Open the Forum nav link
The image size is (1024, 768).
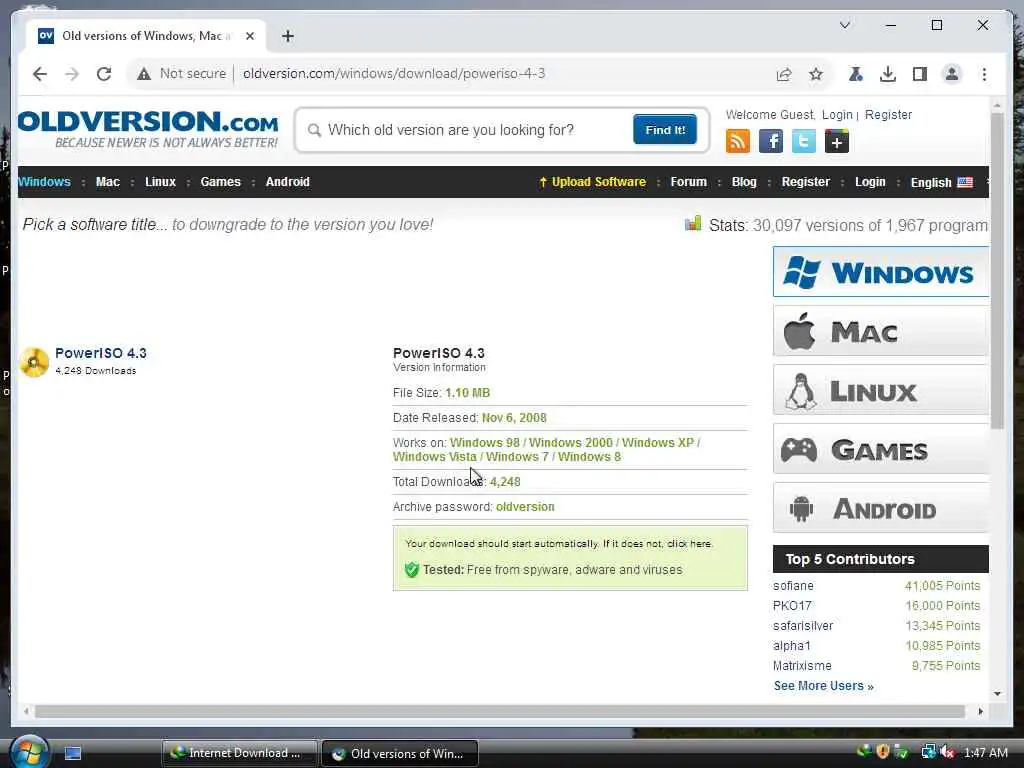point(688,182)
